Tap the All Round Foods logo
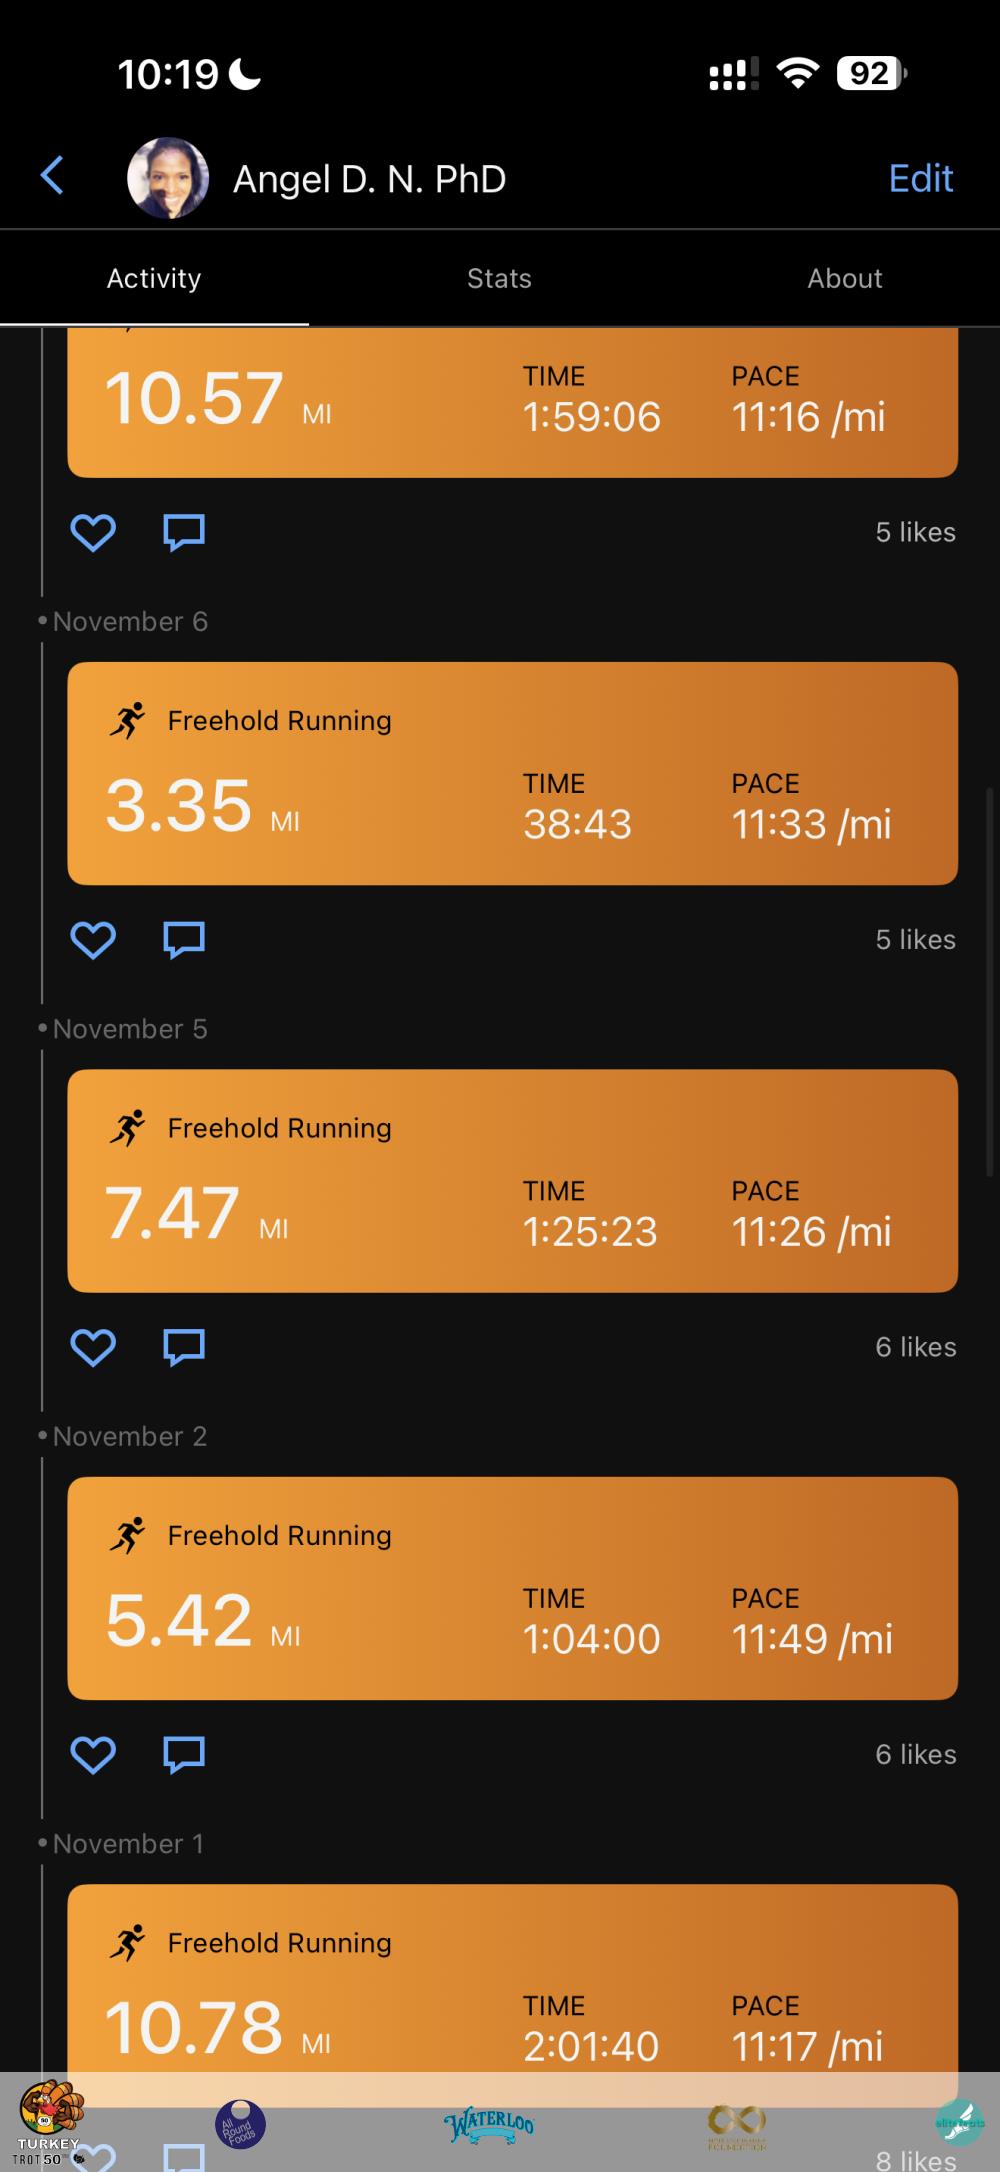 pos(240,2124)
